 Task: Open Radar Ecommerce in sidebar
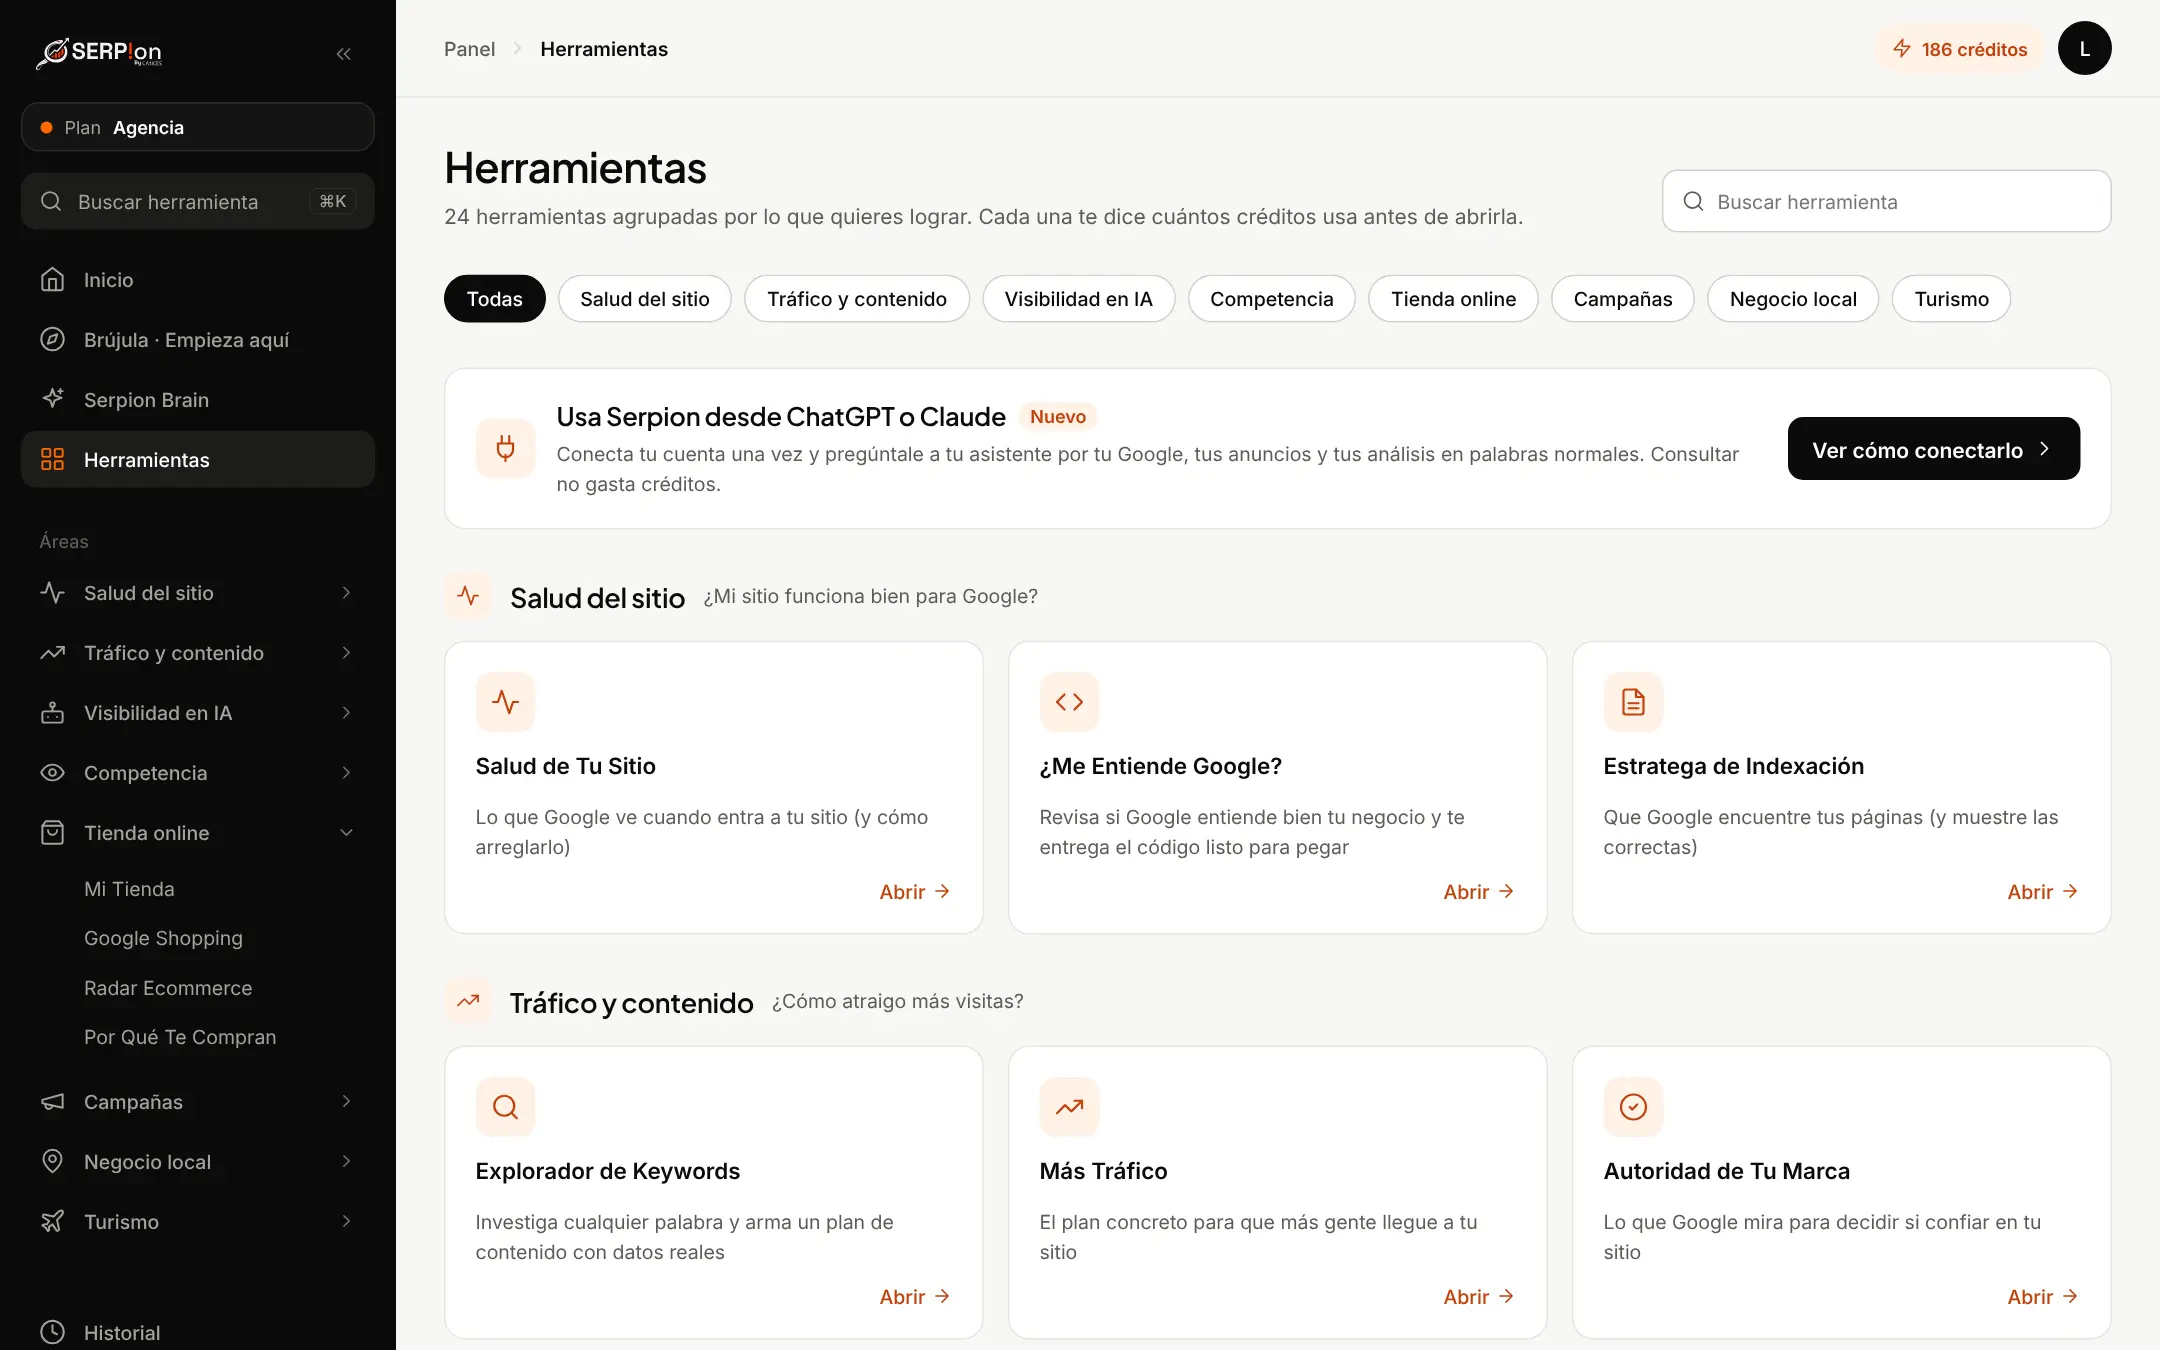tap(168, 988)
